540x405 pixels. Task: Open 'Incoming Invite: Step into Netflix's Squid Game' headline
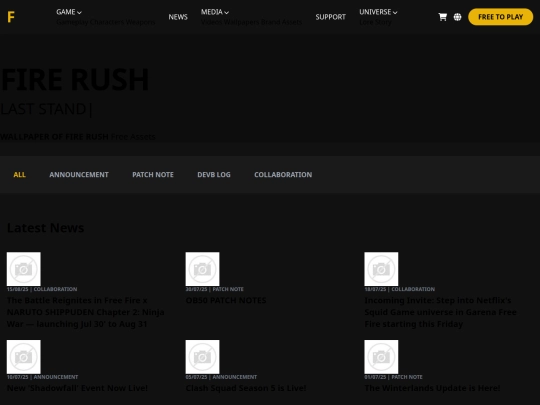click(x=440, y=312)
